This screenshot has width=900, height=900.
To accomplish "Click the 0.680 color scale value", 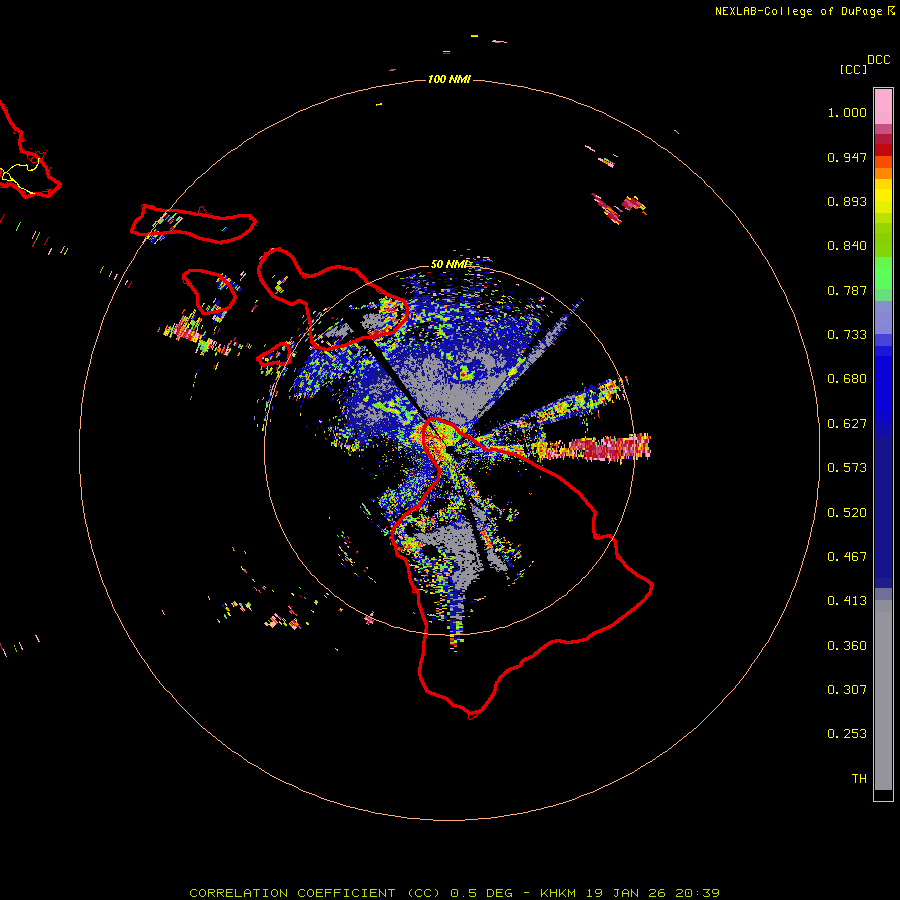I will pos(847,379).
